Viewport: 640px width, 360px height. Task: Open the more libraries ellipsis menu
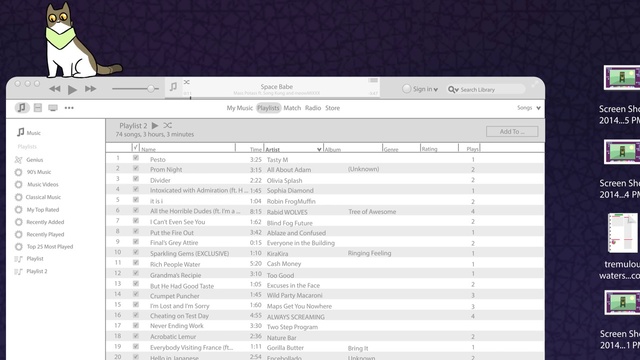pyautogui.click(x=69, y=108)
